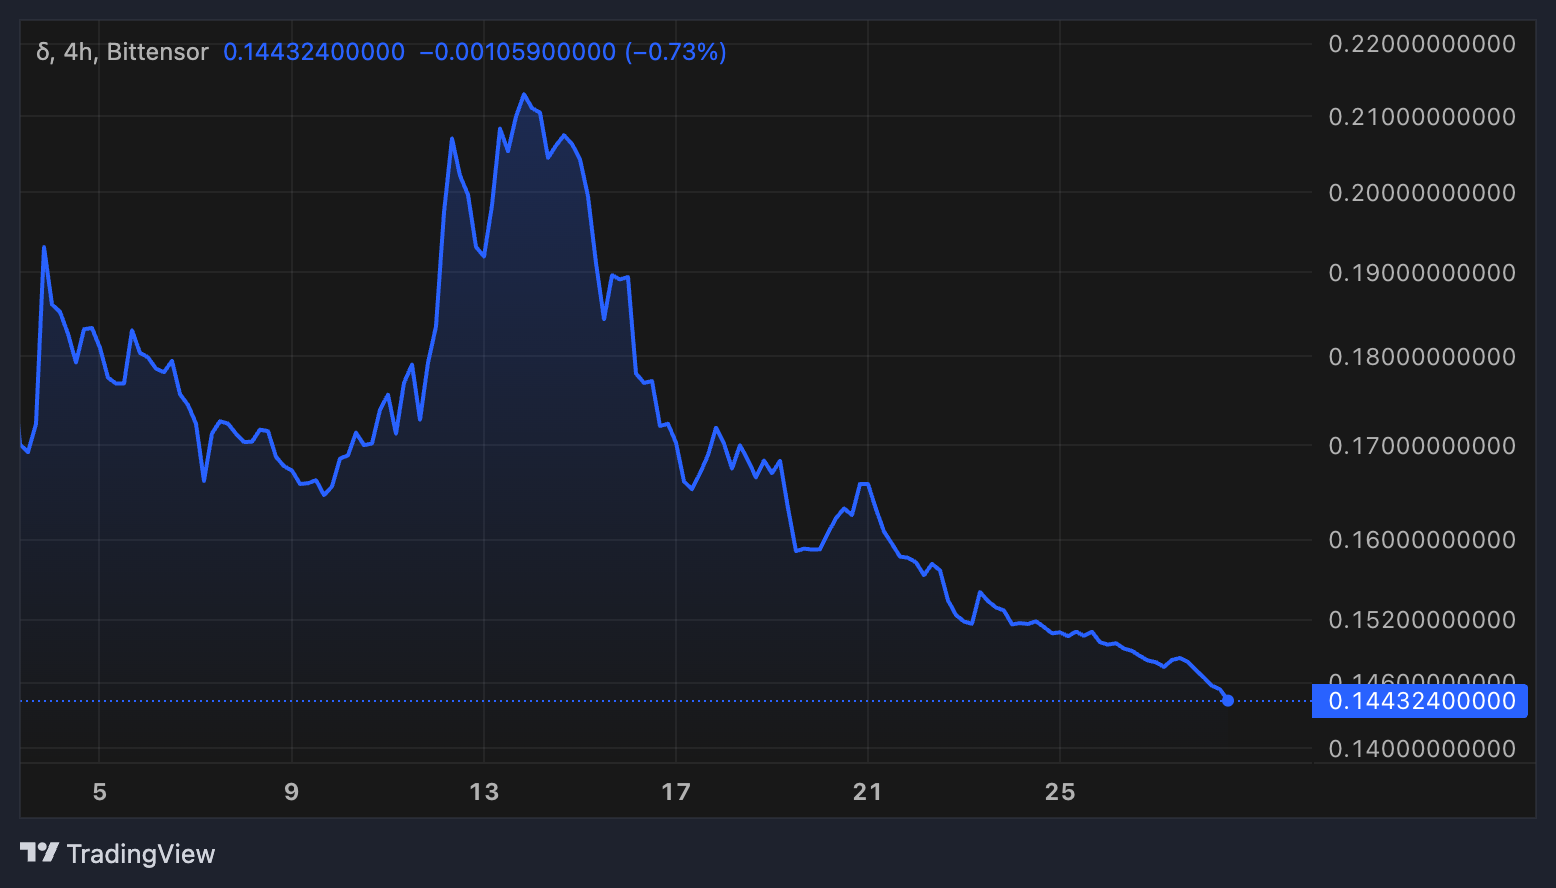
Task: Toggle the dotted last-price line
Action: tap(600, 701)
